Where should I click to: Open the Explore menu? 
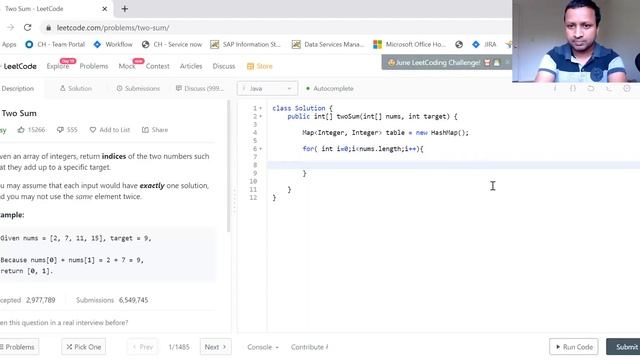click(x=58, y=66)
